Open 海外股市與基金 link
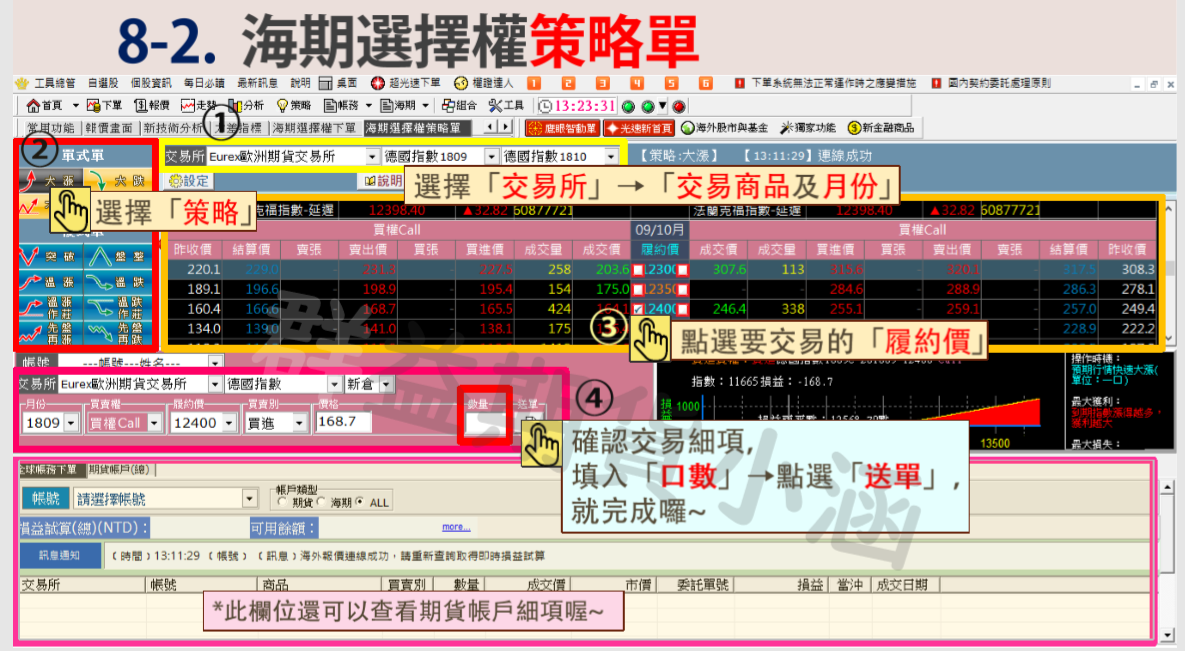Image resolution: width=1185 pixels, height=651 pixels. click(x=725, y=128)
